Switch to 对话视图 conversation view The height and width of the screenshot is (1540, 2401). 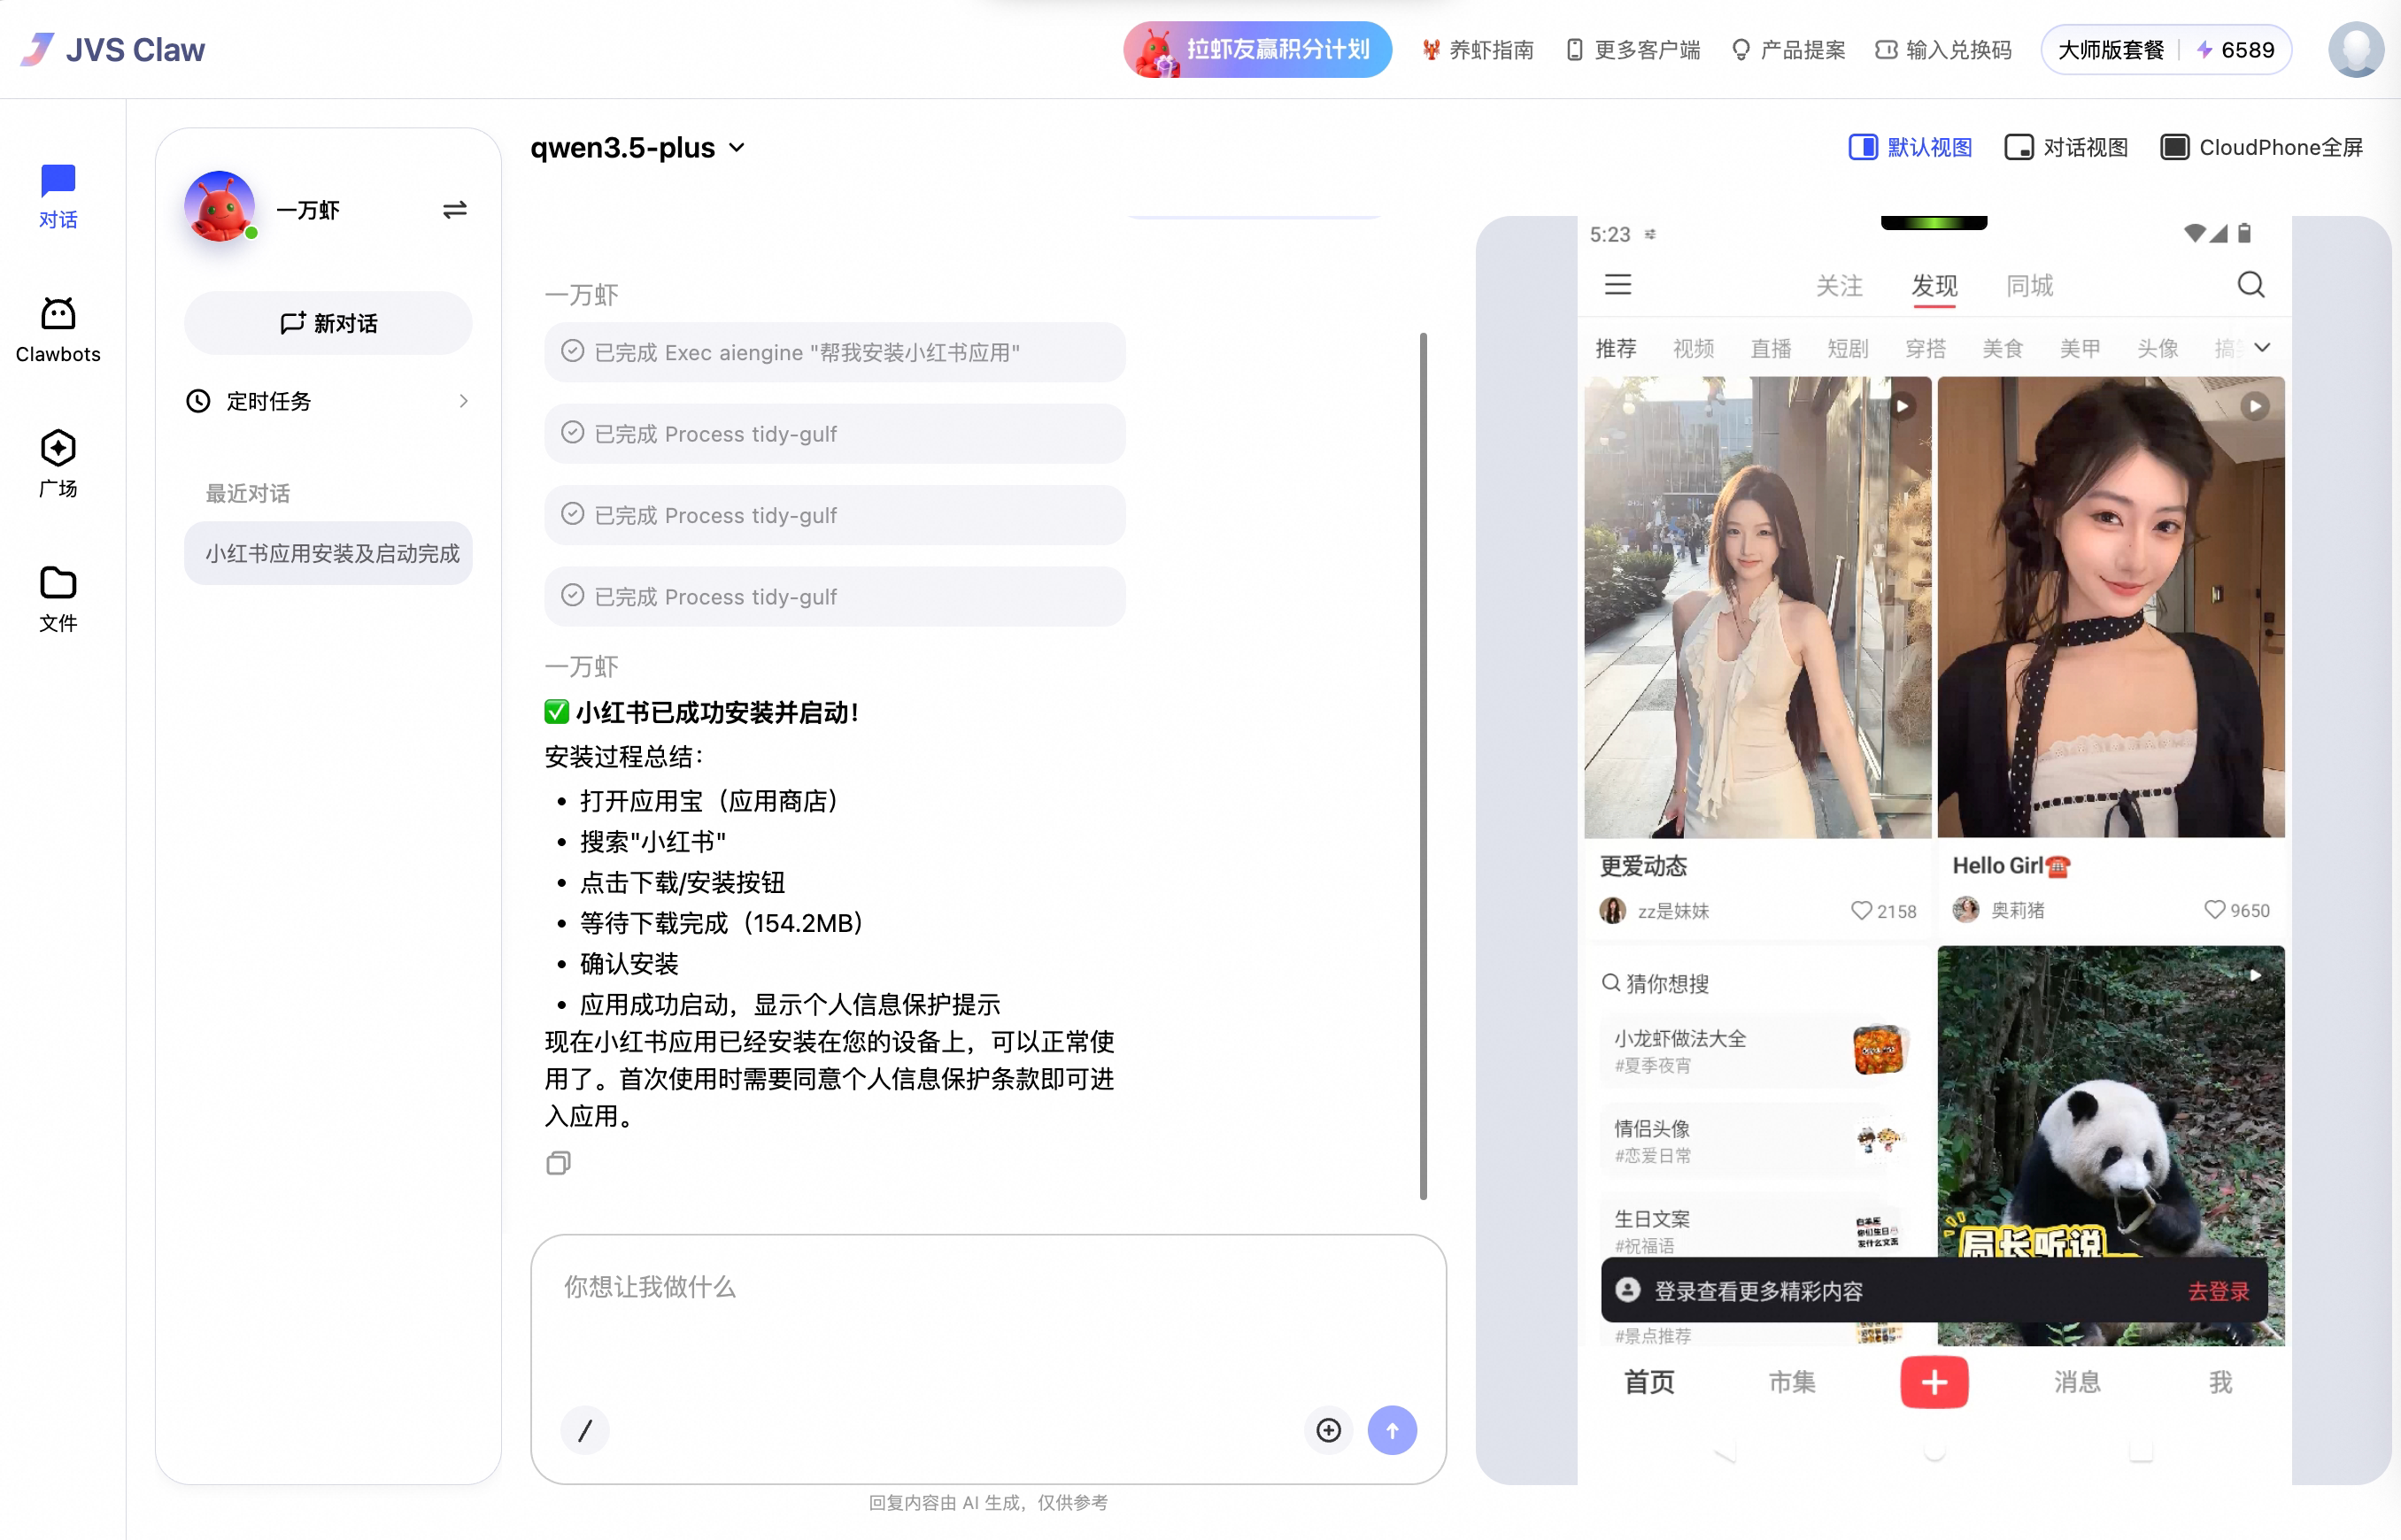(2066, 147)
